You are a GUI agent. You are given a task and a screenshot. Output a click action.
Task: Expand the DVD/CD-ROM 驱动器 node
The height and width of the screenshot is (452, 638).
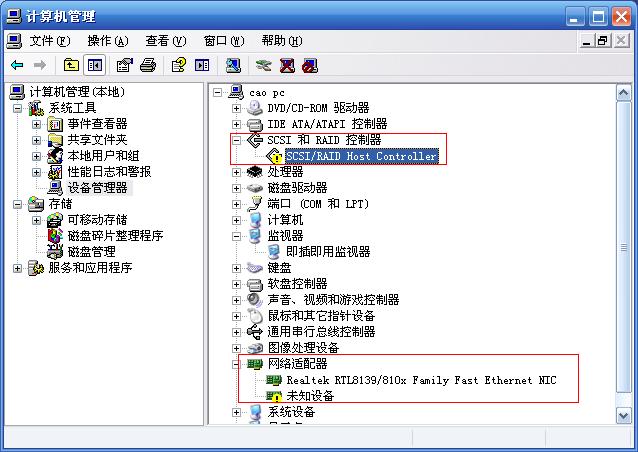(236, 108)
